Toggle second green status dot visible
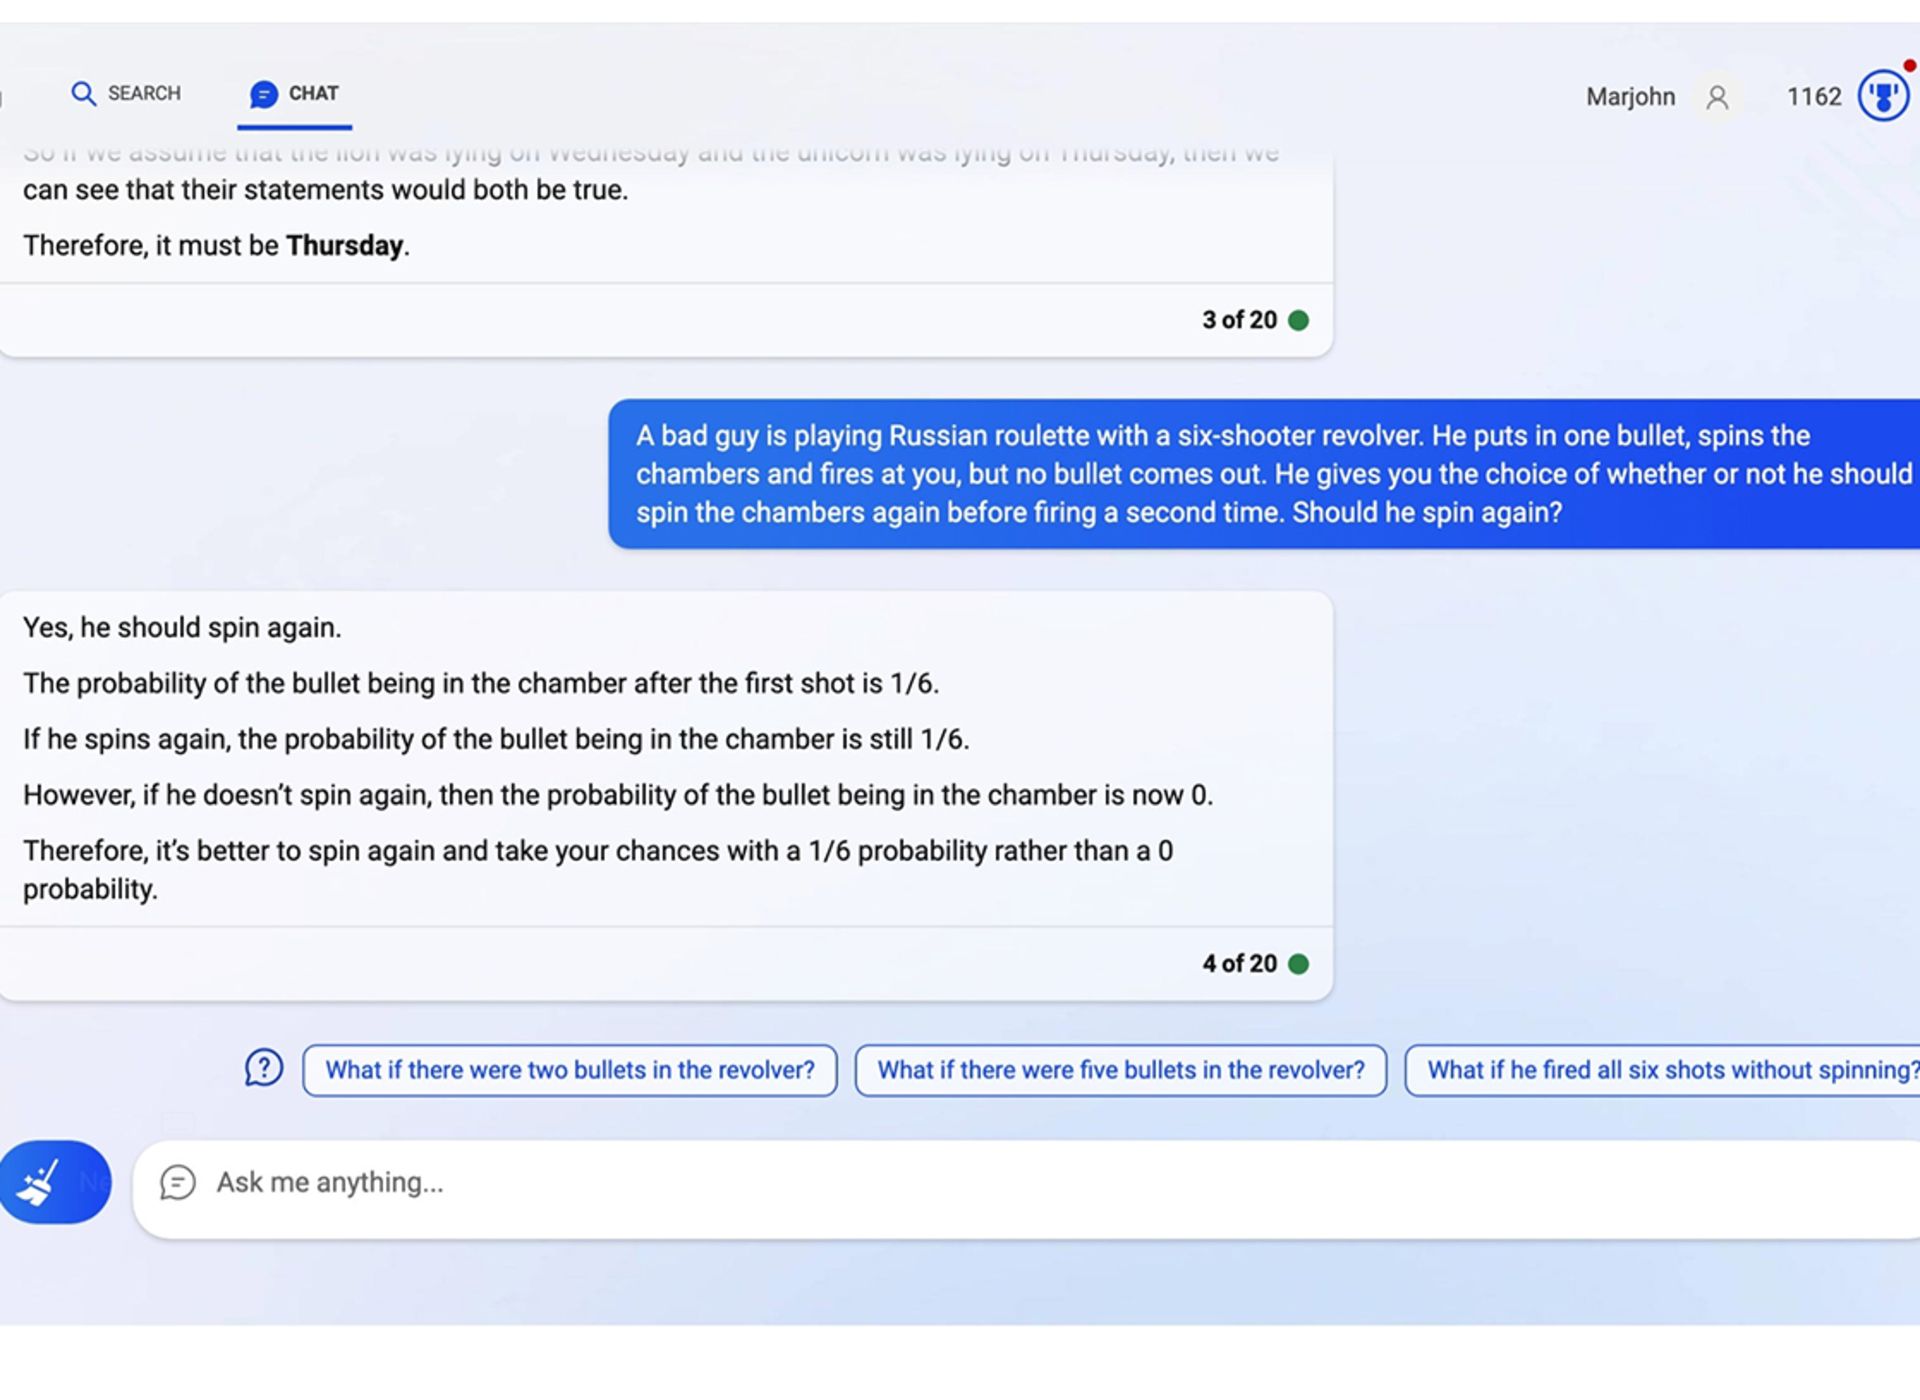The width and height of the screenshot is (1920, 1400). [x=1300, y=963]
